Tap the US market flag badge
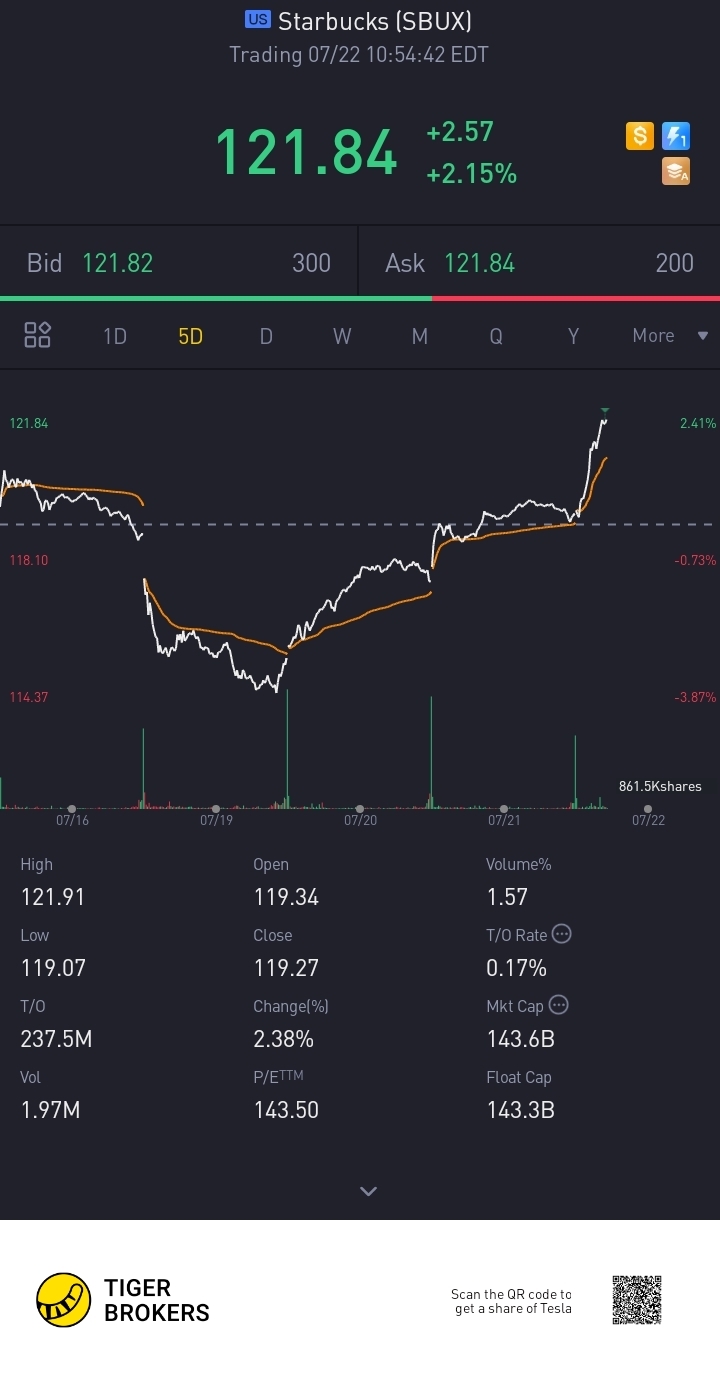 258,19
